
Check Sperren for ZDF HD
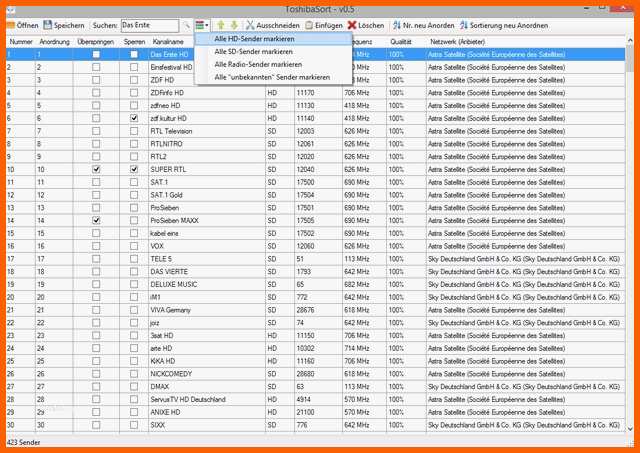[134, 80]
